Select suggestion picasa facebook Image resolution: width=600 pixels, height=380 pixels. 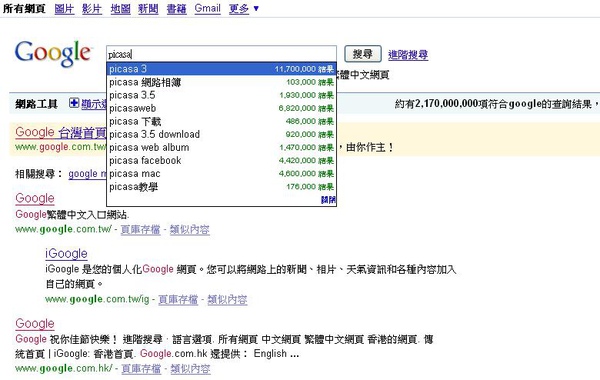click(221, 161)
